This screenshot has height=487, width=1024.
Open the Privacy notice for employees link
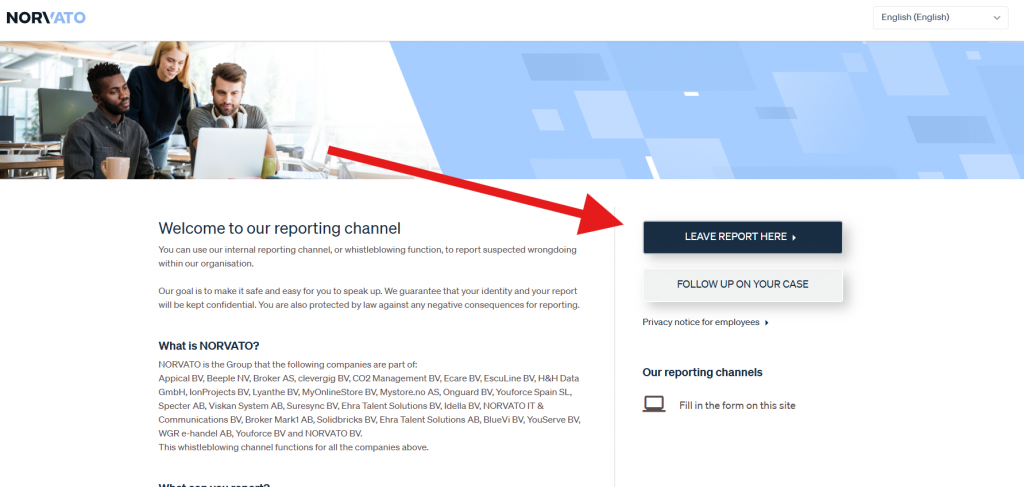pos(701,322)
